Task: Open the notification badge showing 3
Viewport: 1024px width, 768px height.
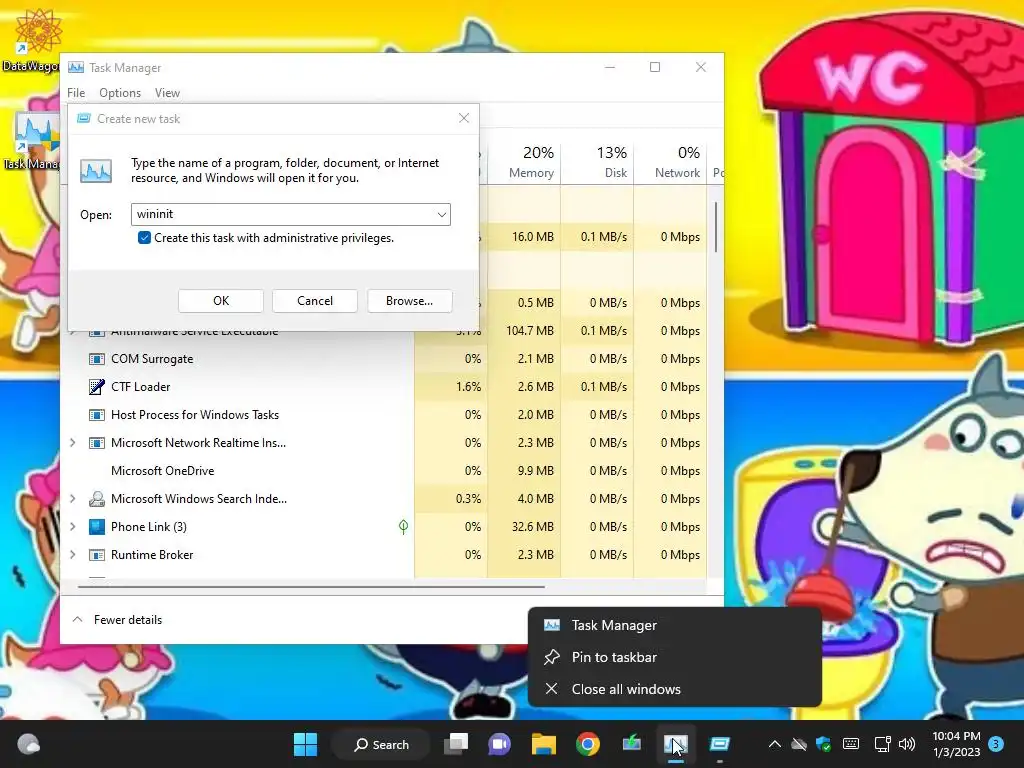Action: pyautogui.click(x=996, y=744)
